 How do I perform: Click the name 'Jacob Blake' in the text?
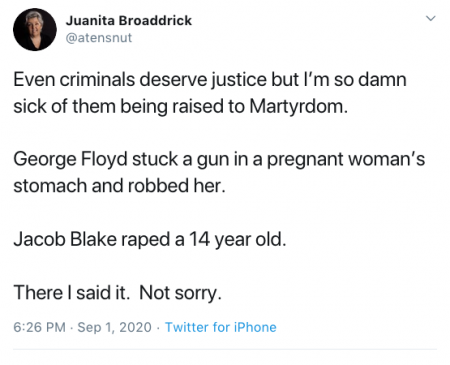click(x=65, y=239)
